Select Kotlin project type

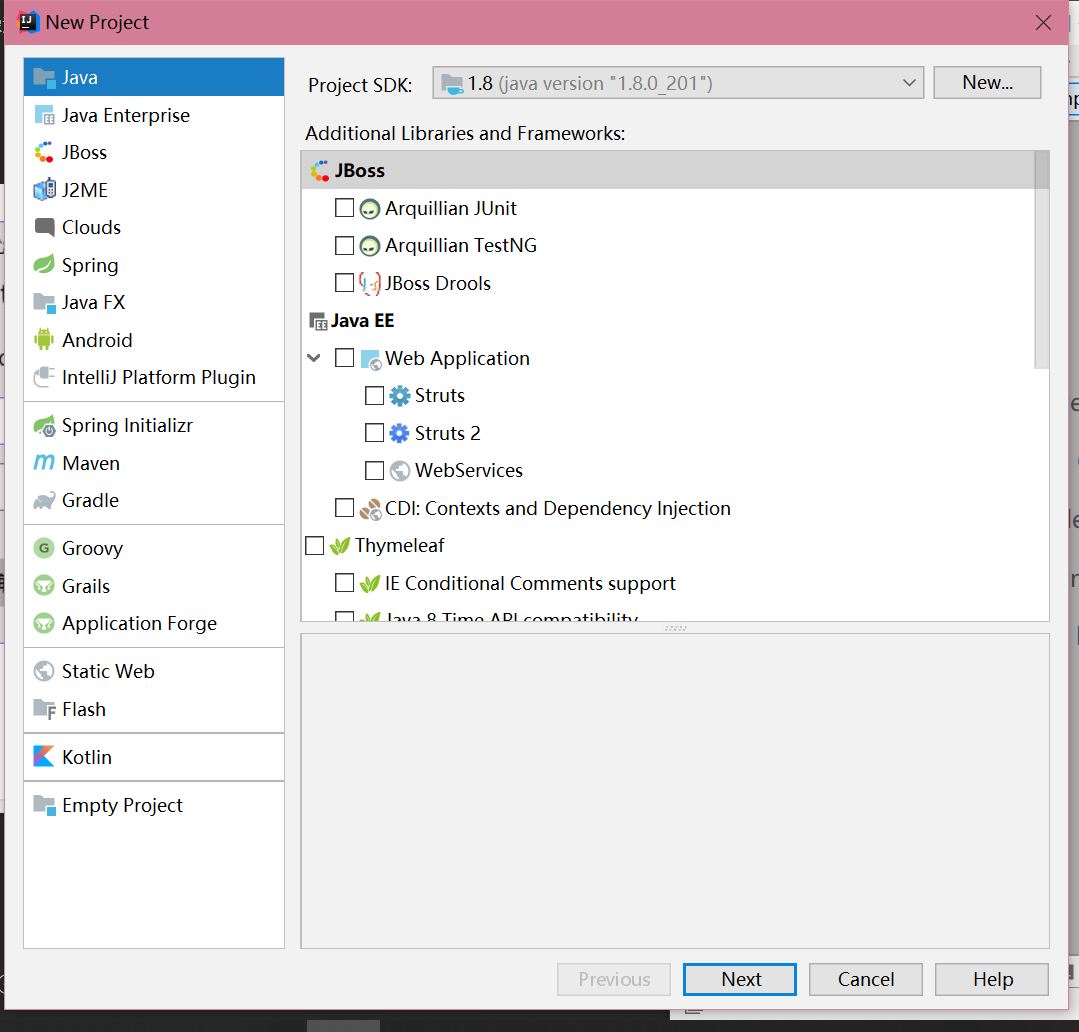point(154,757)
